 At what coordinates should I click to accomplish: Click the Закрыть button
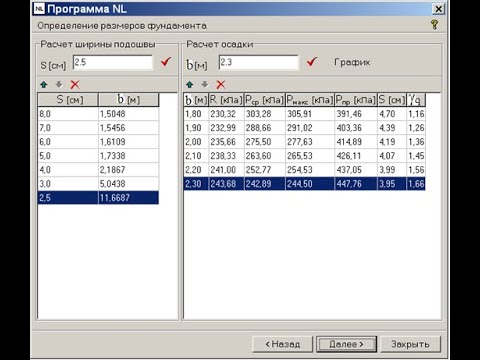click(x=410, y=344)
